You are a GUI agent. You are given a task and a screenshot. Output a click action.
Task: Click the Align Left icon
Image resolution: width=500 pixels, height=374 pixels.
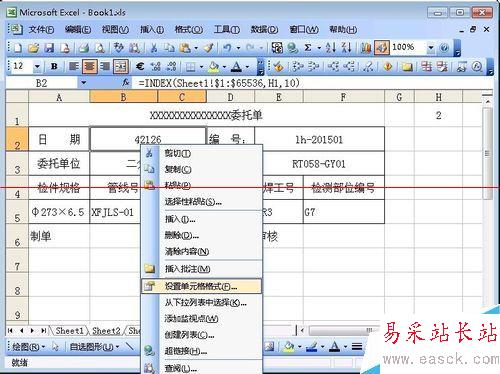[x=74, y=67]
